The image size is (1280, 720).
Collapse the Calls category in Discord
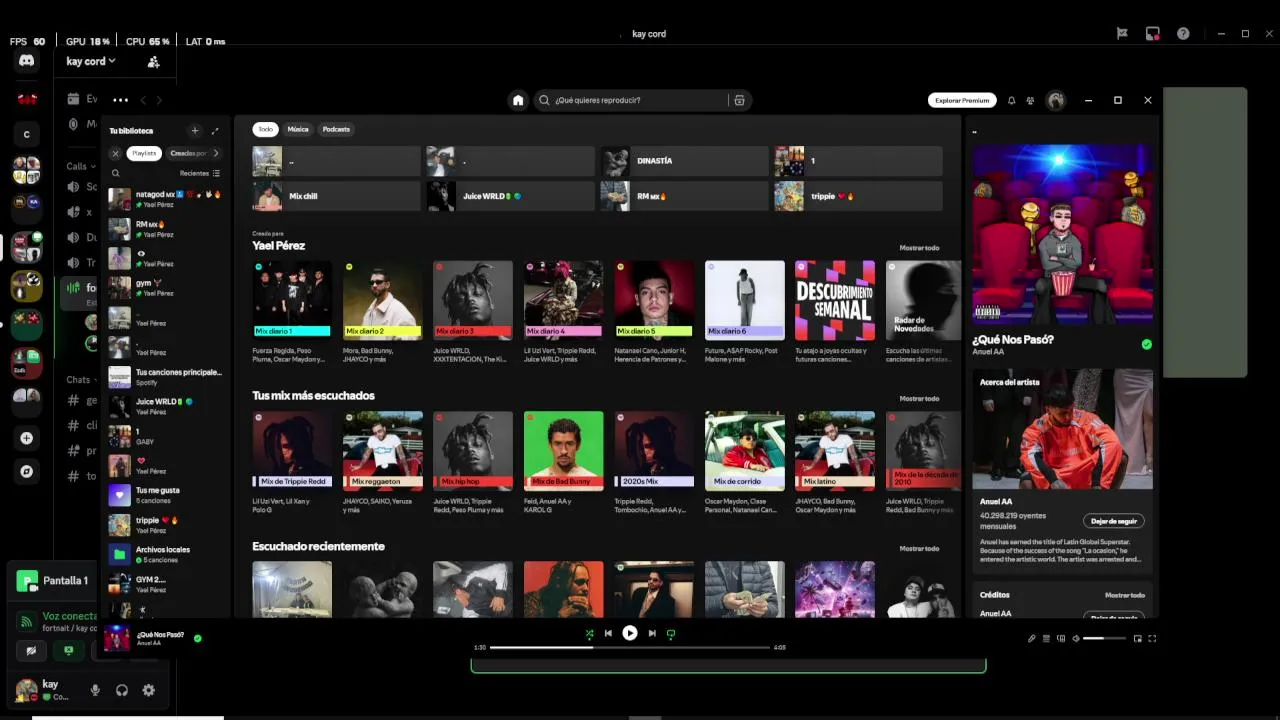(80, 166)
